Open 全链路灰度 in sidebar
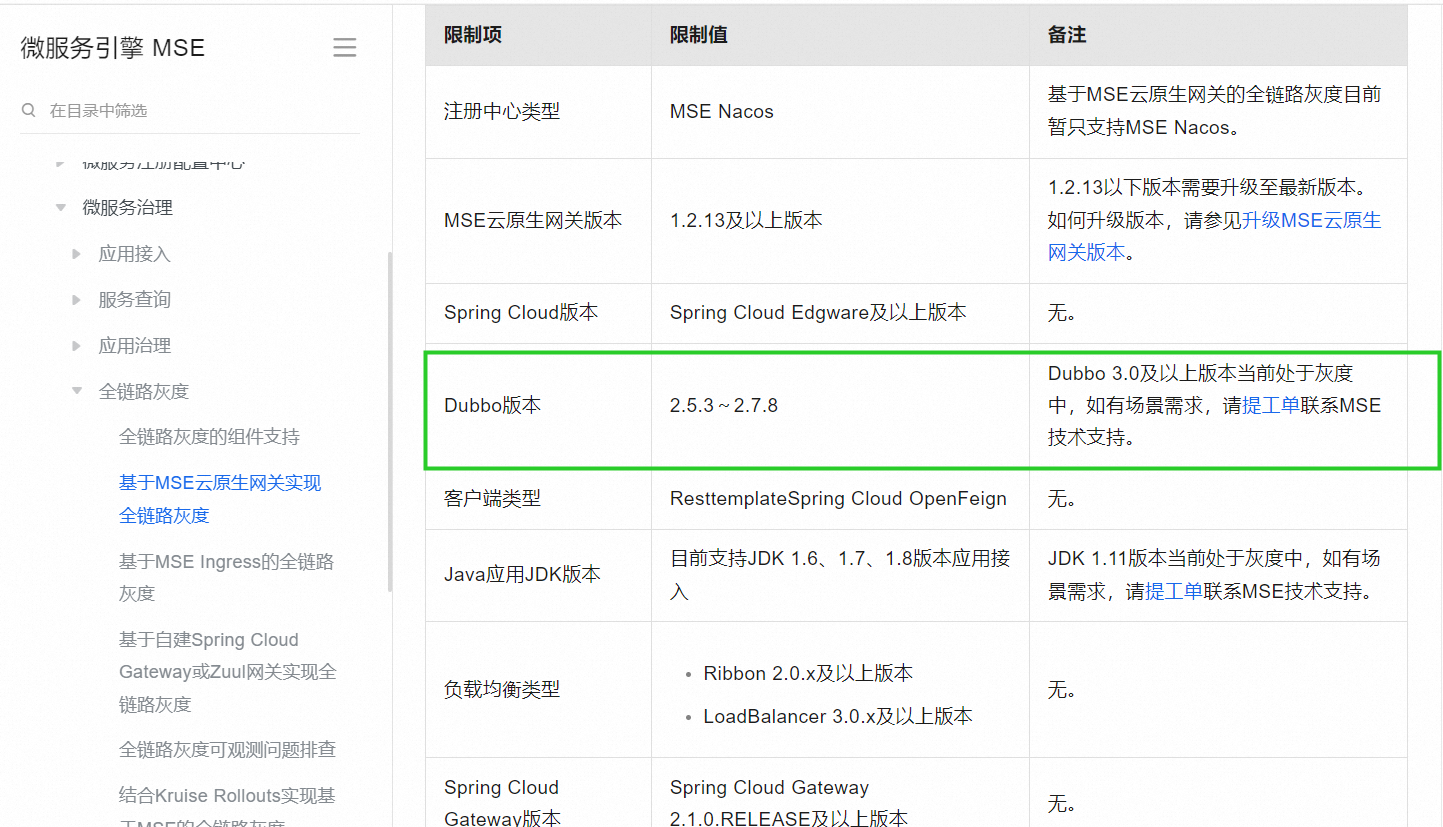The image size is (1443, 827). coord(143,391)
